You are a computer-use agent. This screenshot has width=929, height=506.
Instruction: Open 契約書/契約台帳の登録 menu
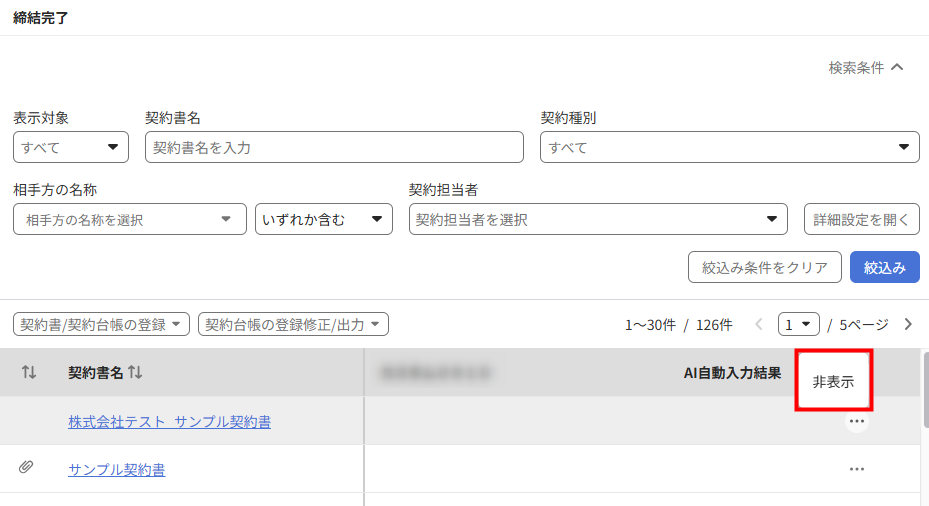coord(101,324)
